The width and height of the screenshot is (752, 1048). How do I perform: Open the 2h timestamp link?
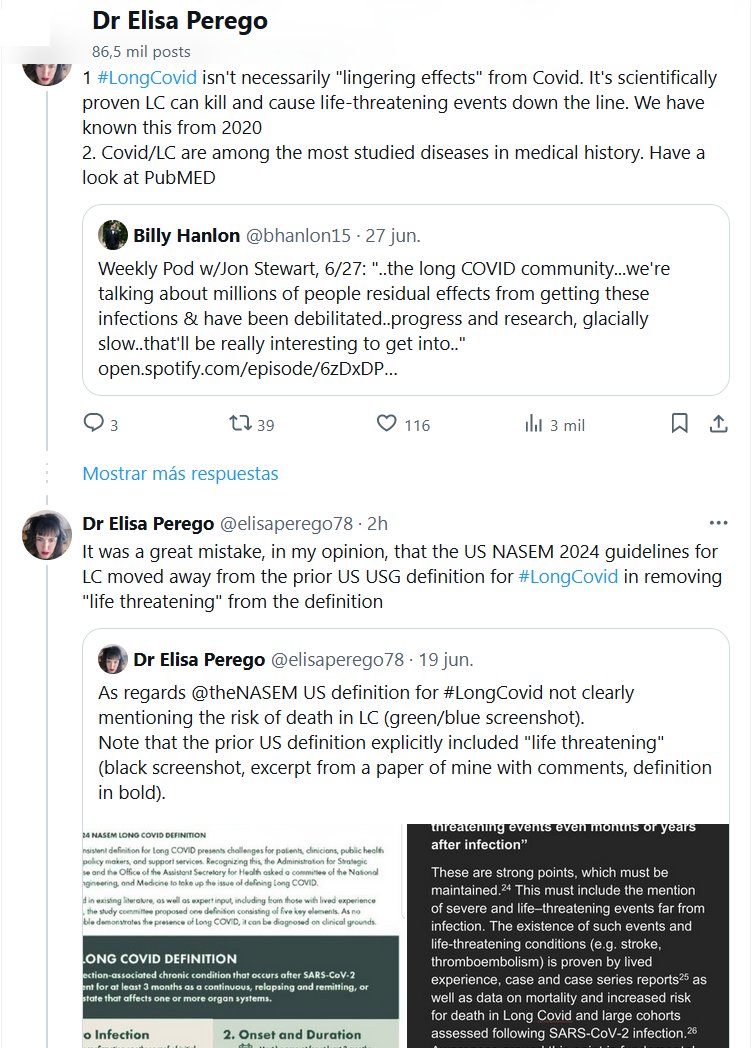[377, 524]
